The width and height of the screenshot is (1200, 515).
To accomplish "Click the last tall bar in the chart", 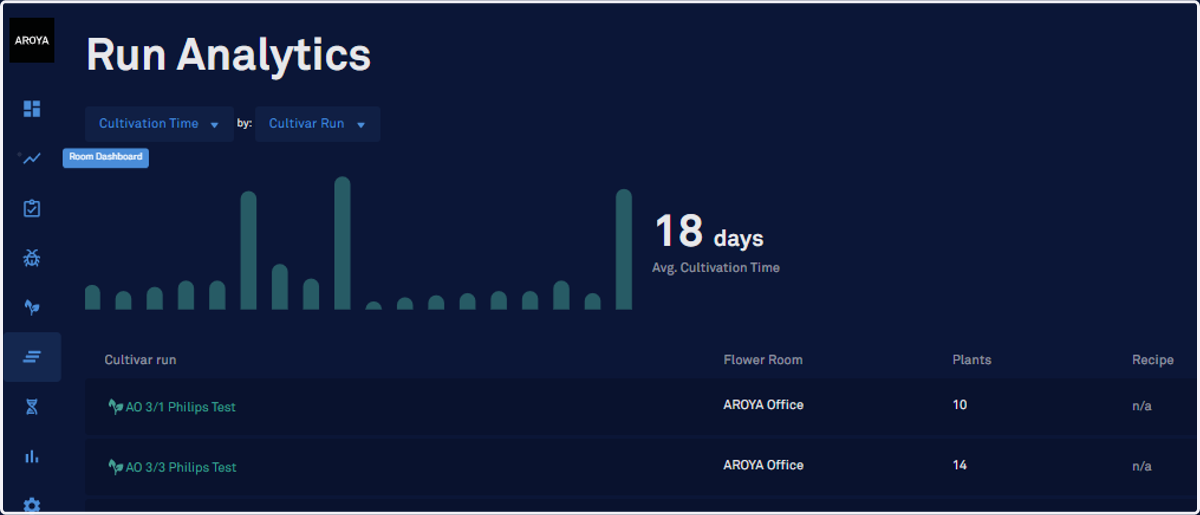I will pos(624,249).
